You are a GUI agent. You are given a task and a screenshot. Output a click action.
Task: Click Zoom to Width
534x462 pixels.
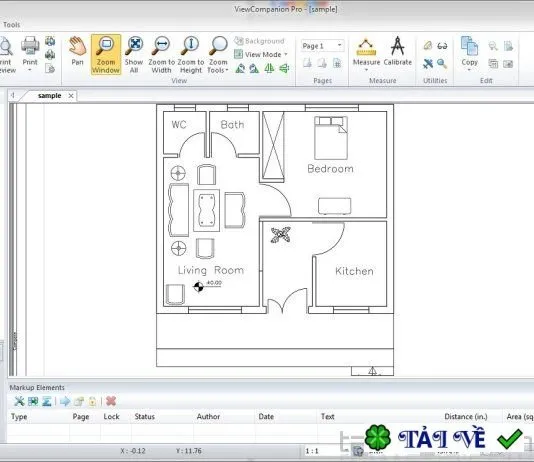click(161, 54)
